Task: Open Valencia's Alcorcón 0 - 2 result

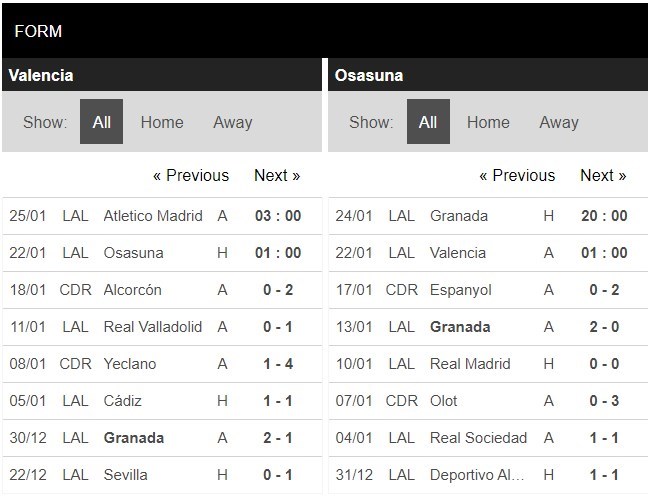Action: [x=278, y=290]
